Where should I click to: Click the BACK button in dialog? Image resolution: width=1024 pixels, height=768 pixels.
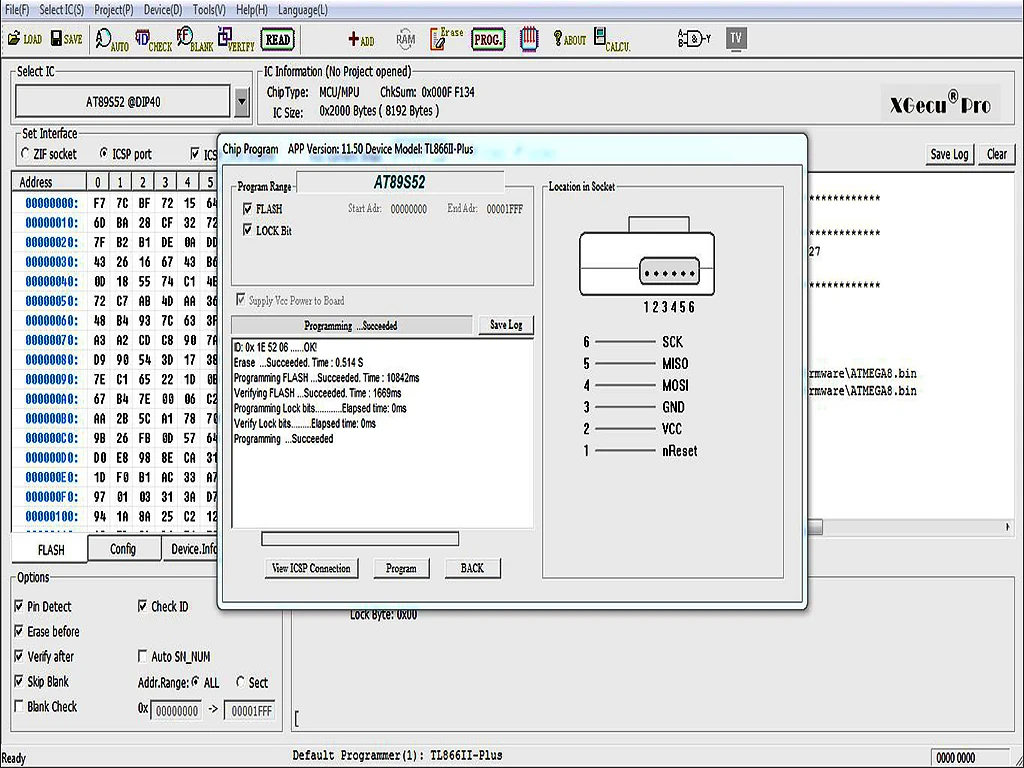point(472,568)
